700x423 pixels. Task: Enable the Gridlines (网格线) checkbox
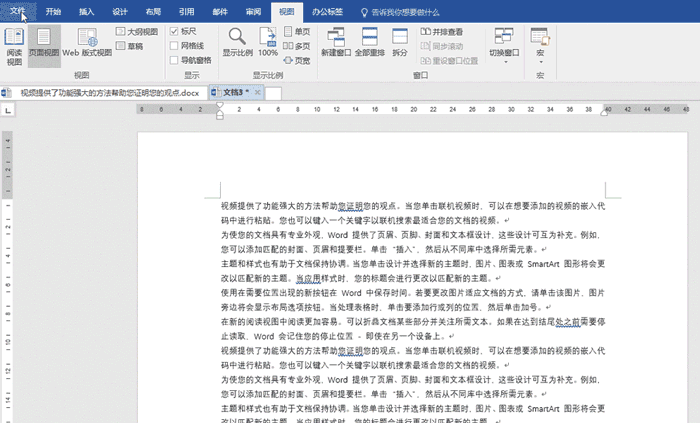click(x=174, y=46)
